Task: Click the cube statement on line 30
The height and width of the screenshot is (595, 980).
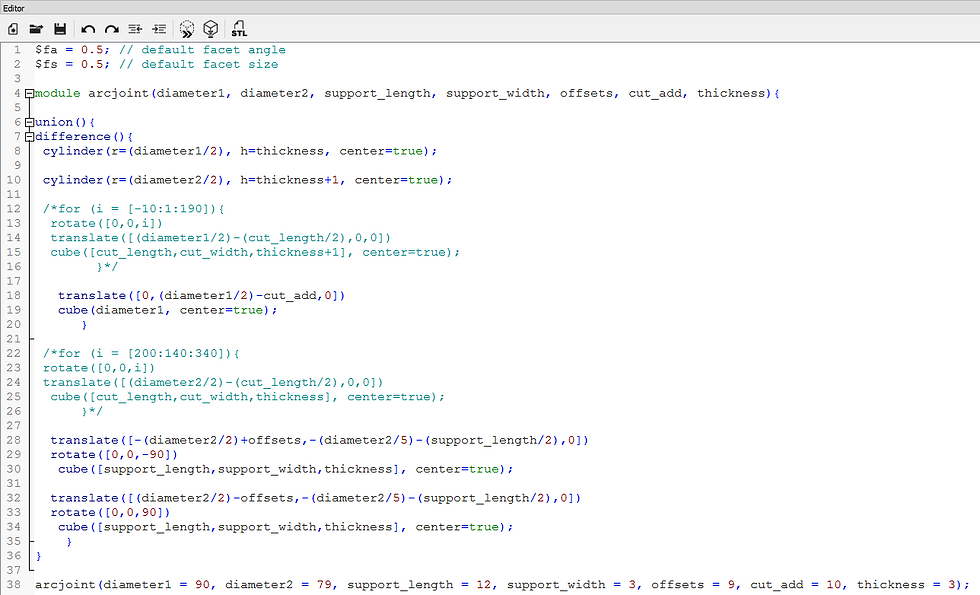Action: 286,469
